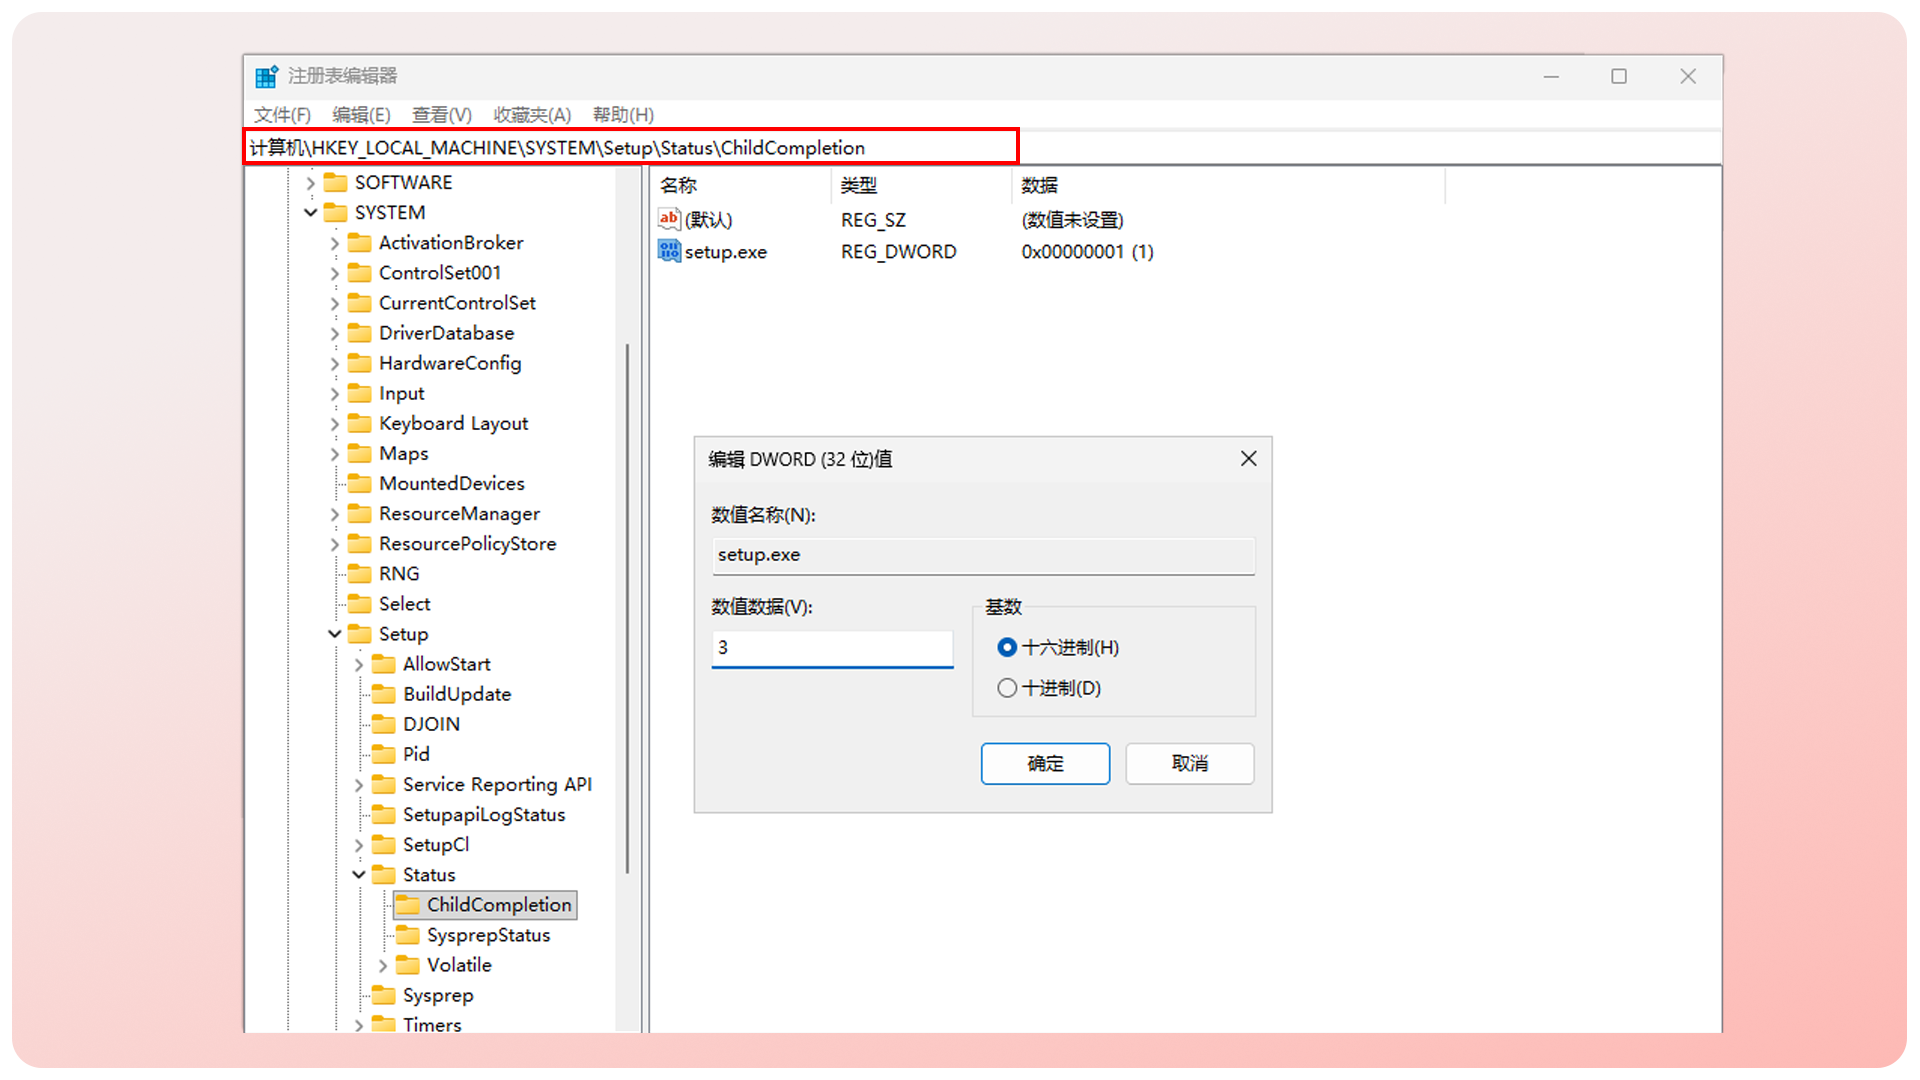The width and height of the screenshot is (1920, 1080).
Task: Click the RNG folder icon
Action: [360, 574]
